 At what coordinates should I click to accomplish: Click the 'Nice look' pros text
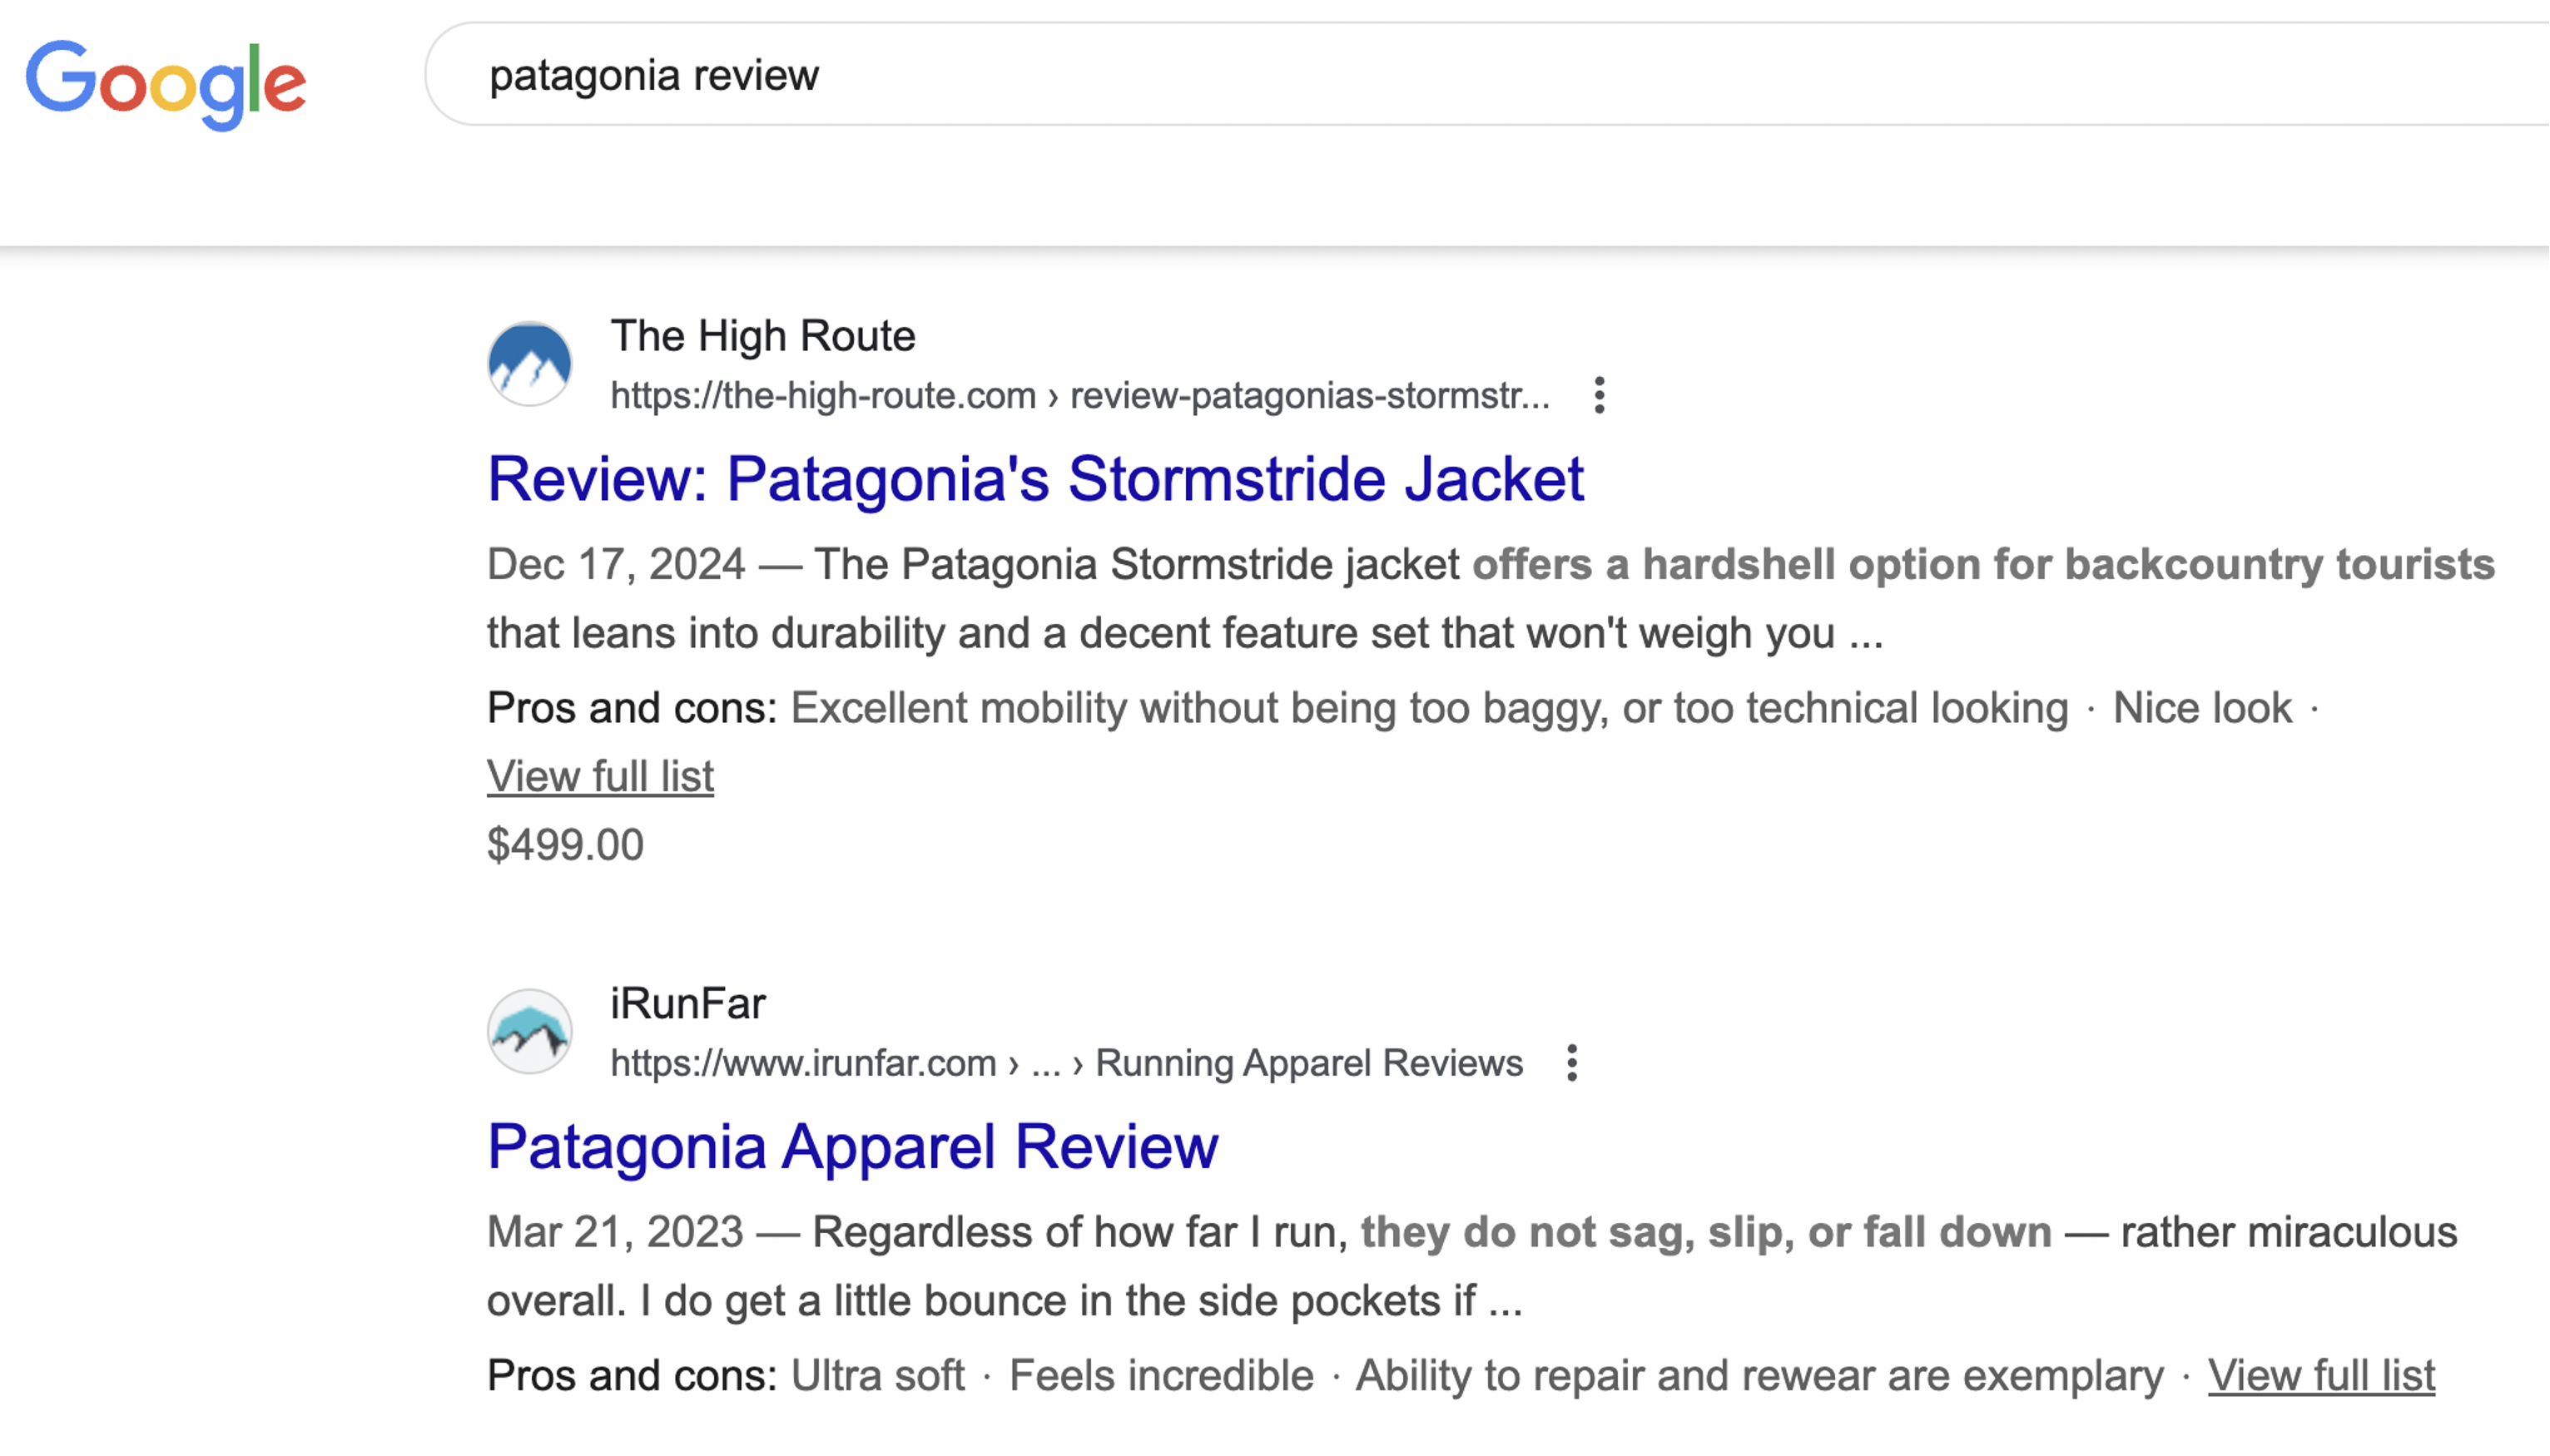click(2202, 708)
